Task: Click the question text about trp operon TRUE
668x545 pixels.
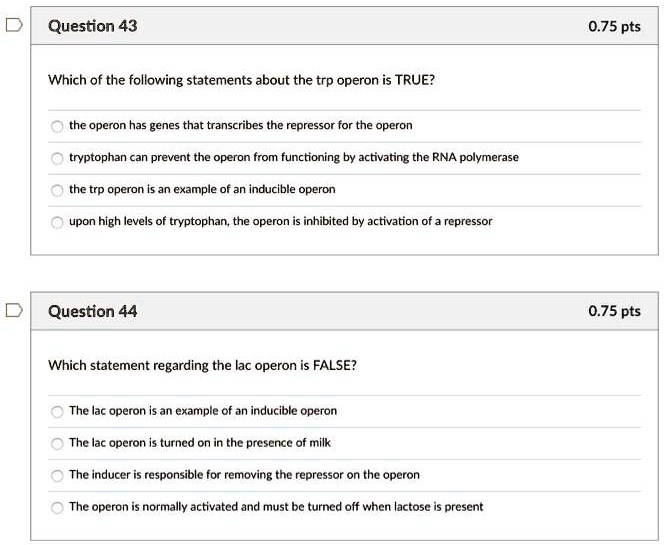Action: 241,80
